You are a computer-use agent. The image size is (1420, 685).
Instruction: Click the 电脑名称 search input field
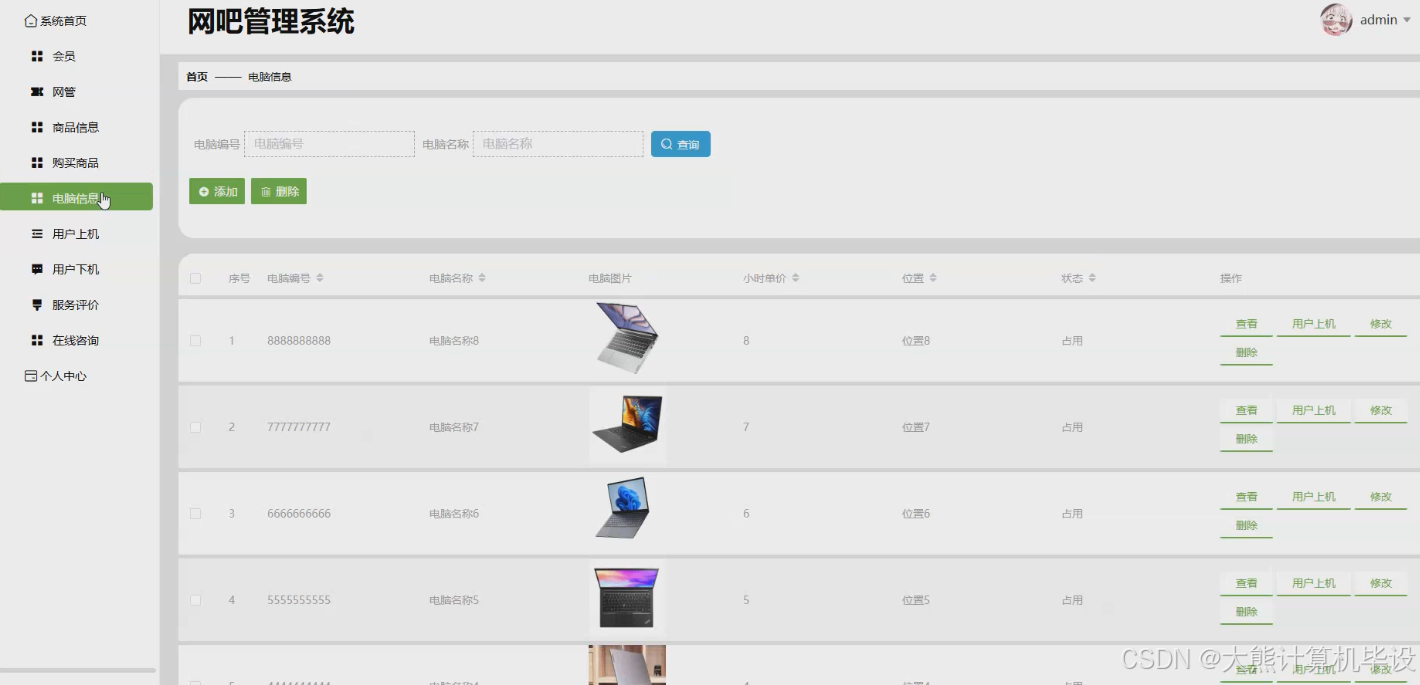click(558, 144)
